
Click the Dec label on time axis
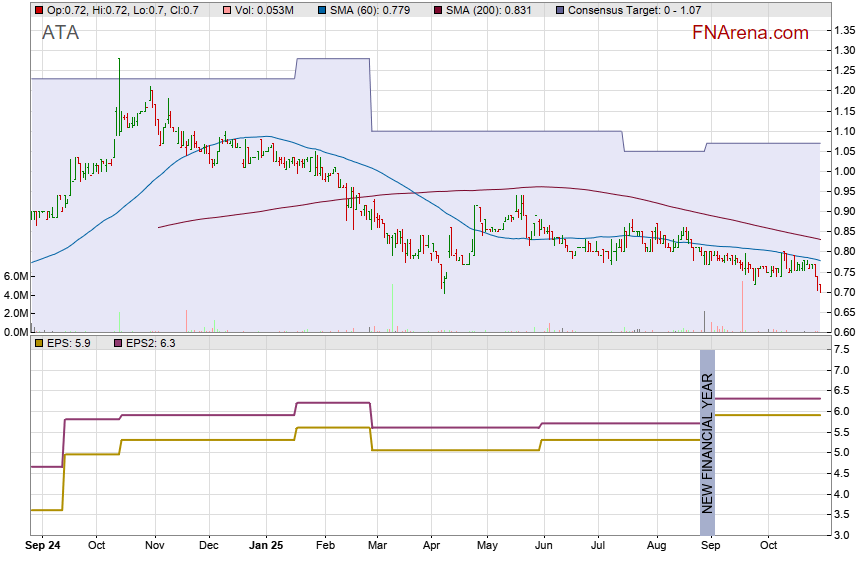[208, 546]
